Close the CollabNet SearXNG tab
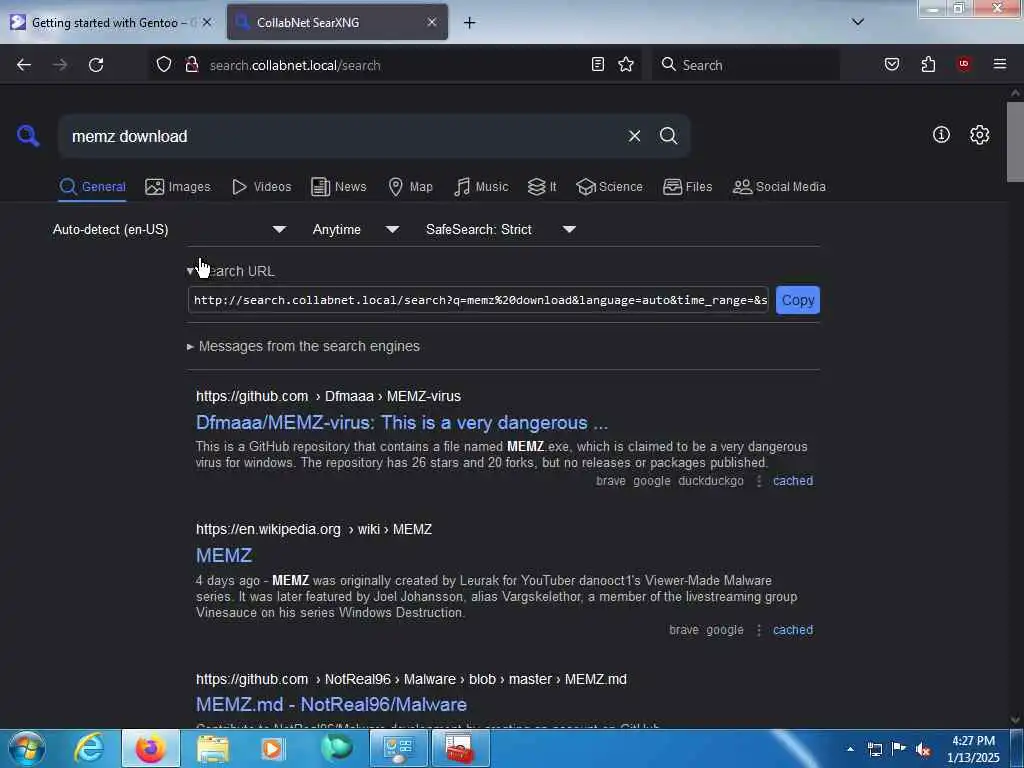 (x=432, y=22)
